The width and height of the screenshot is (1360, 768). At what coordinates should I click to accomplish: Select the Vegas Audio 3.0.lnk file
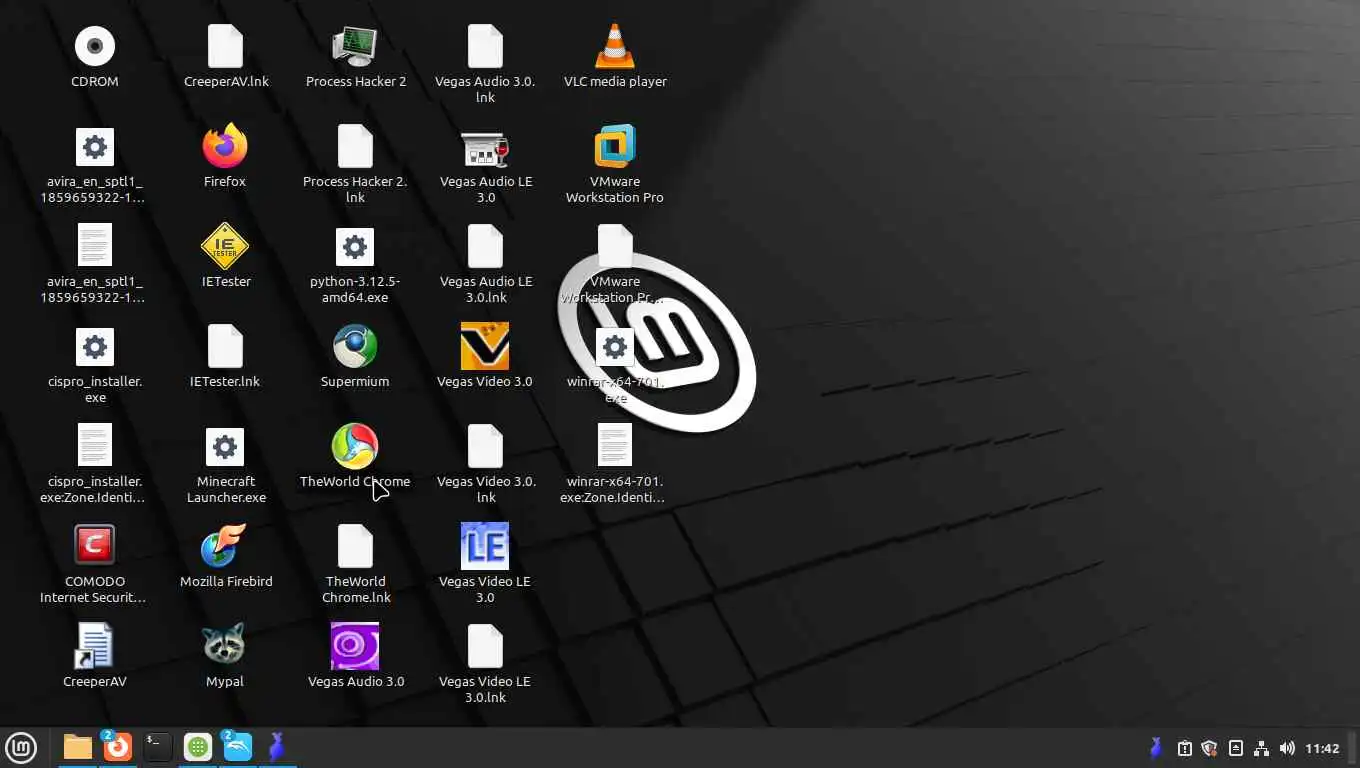click(x=485, y=46)
